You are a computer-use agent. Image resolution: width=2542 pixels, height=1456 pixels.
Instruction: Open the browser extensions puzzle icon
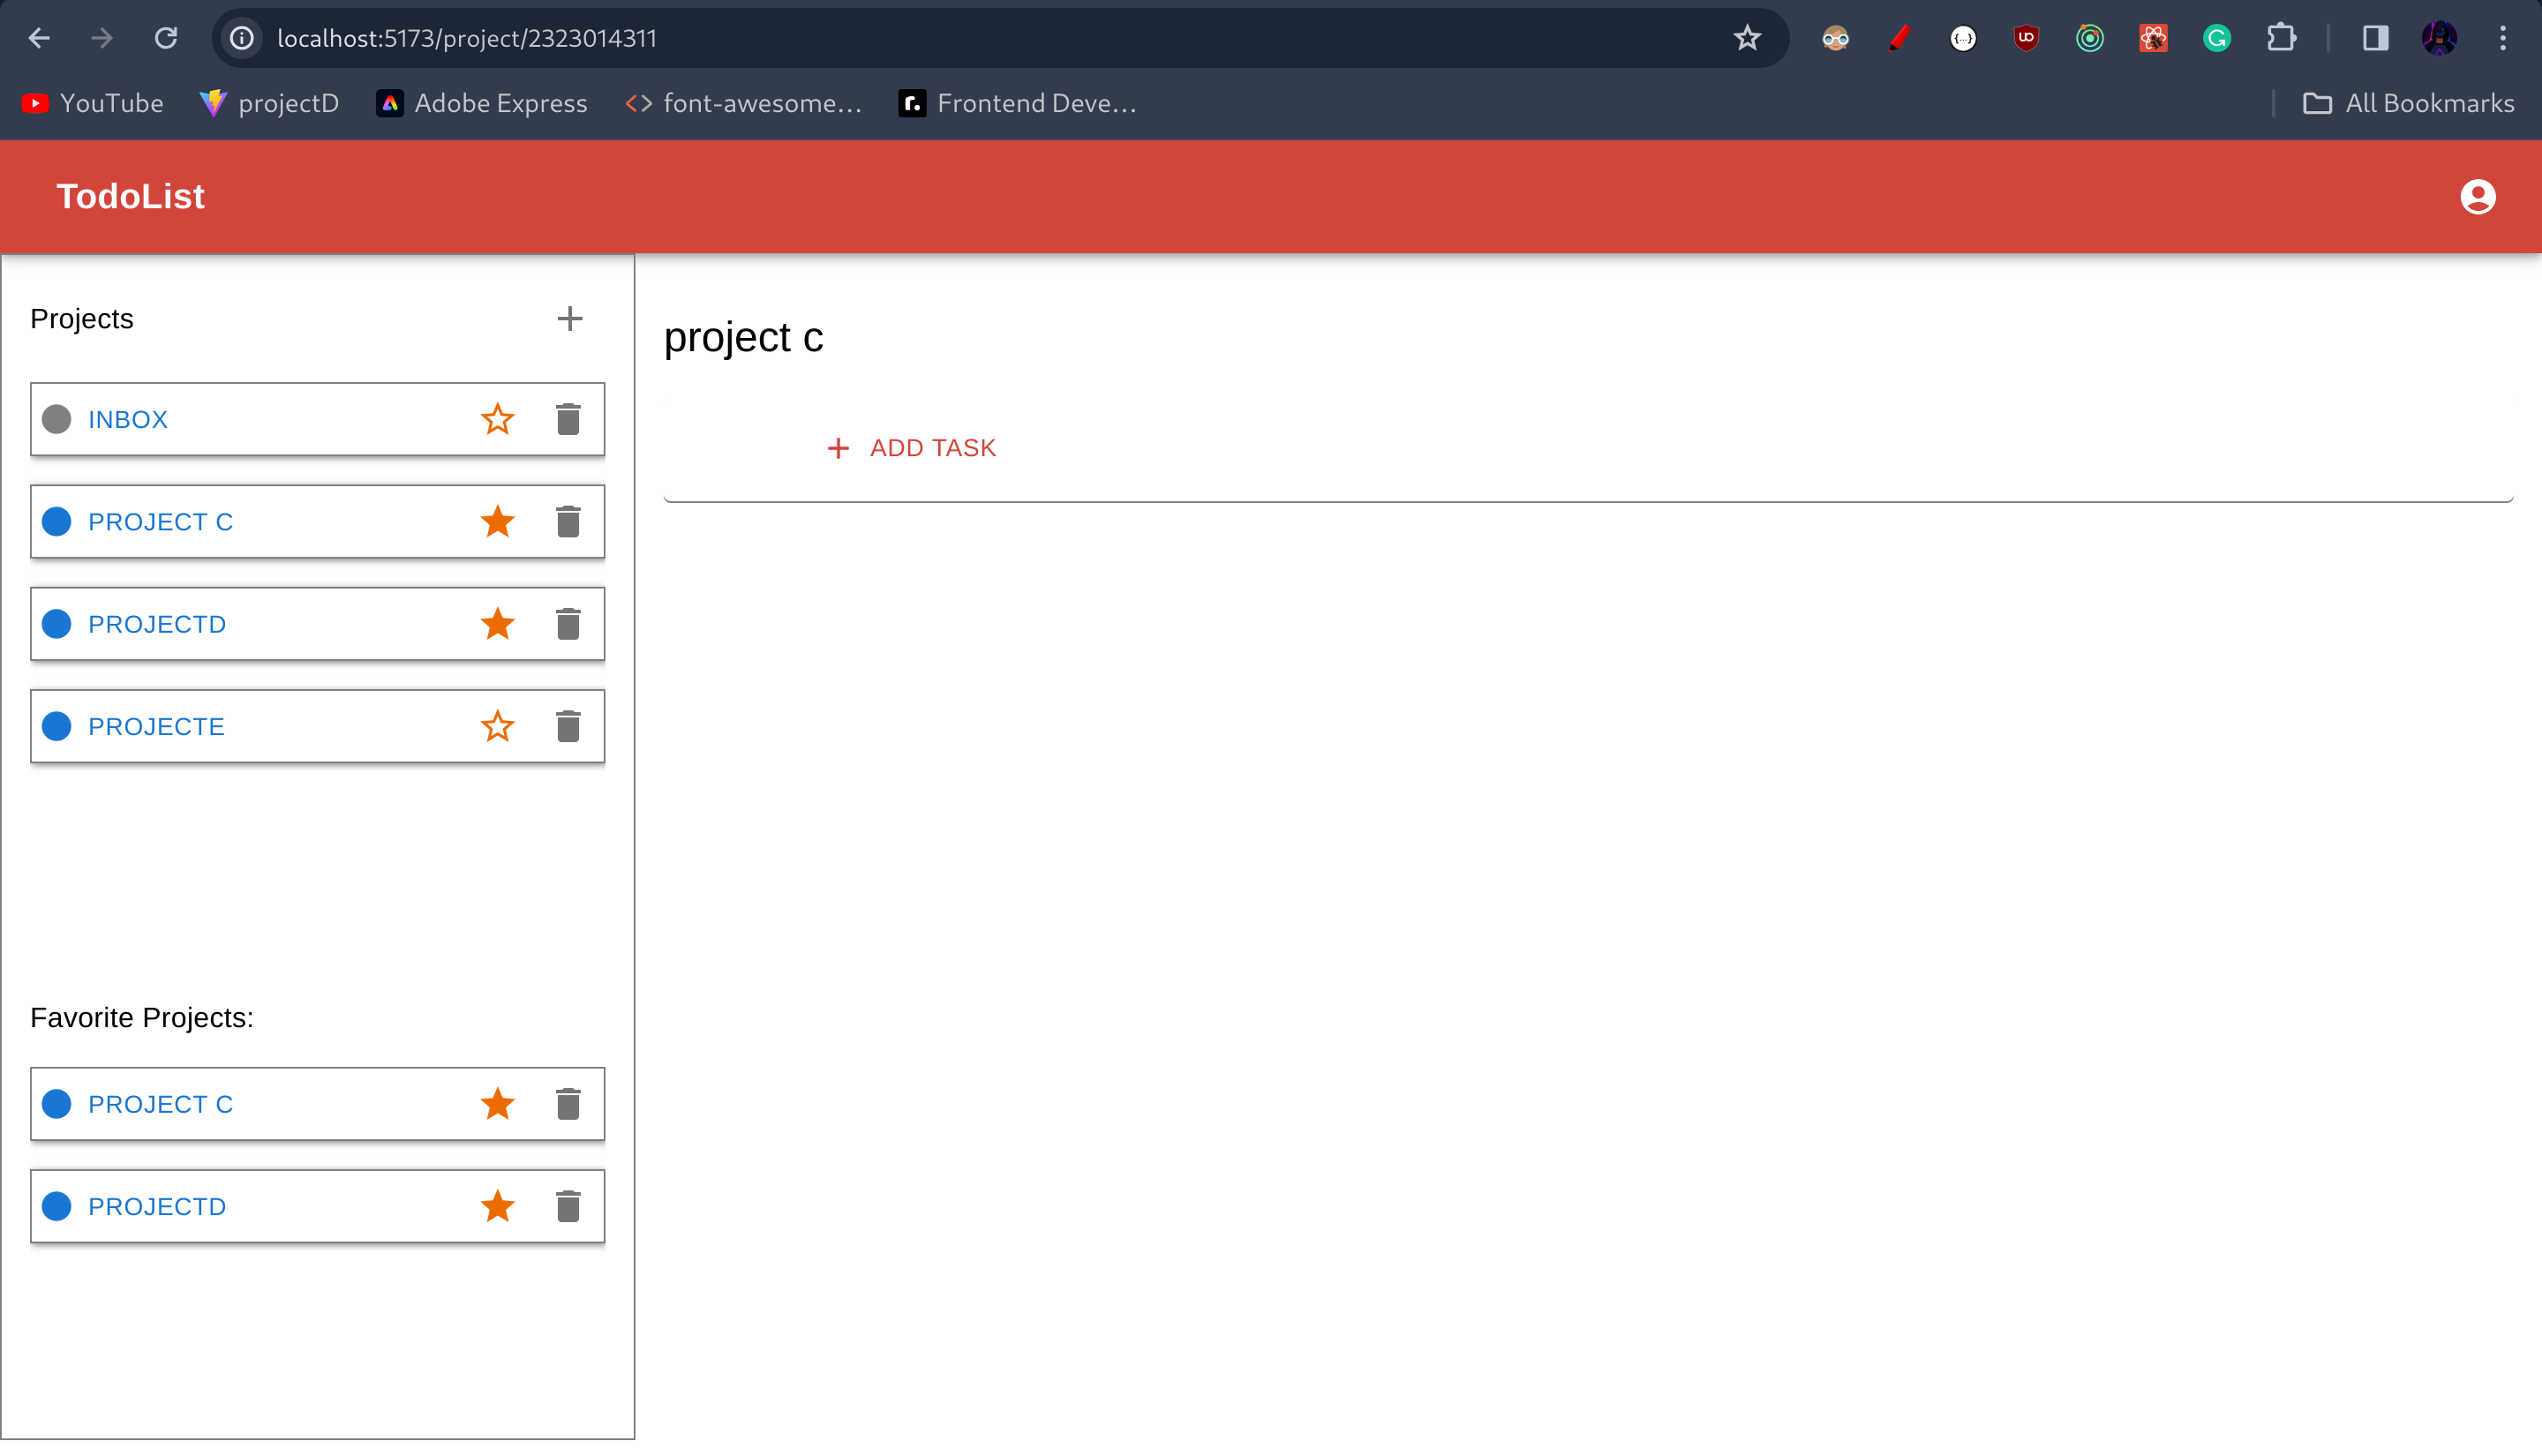(2281, 38)
